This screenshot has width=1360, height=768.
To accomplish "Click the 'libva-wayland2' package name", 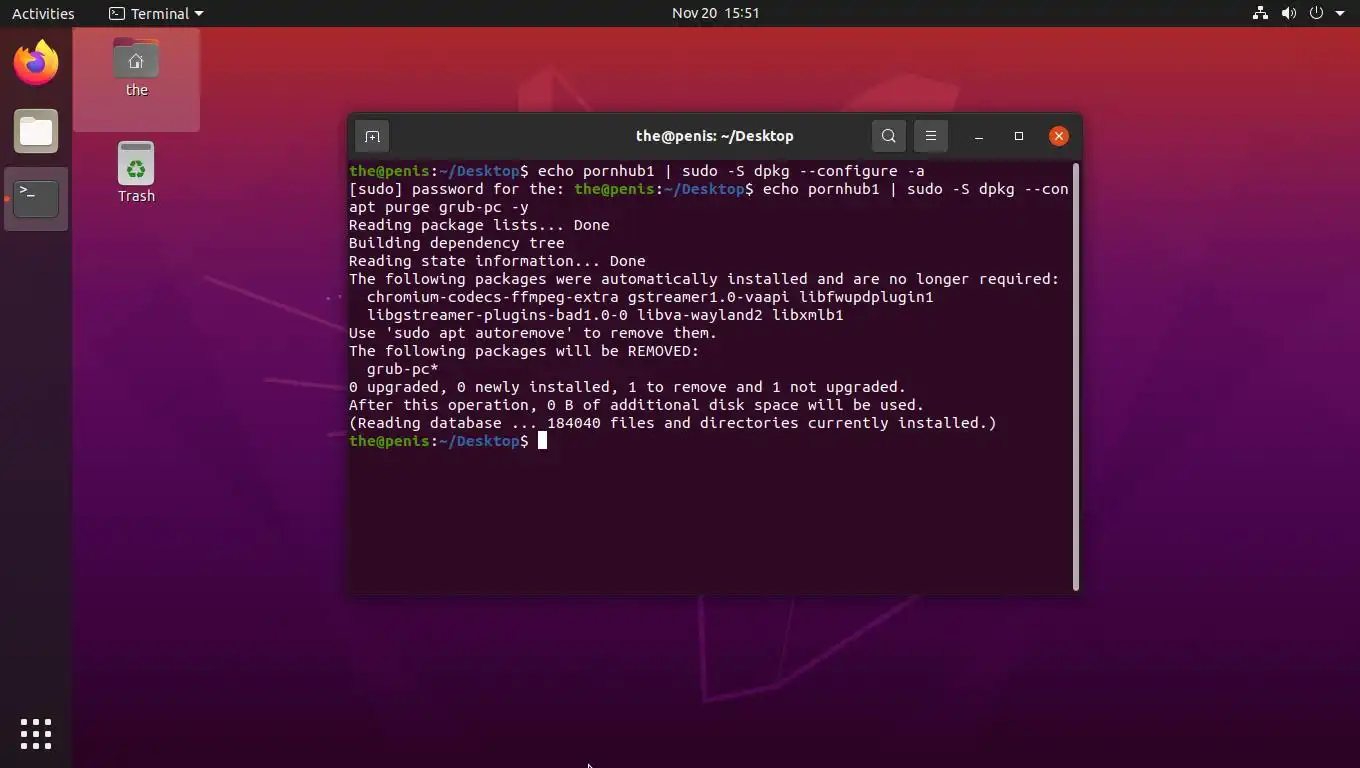I will click(x=700, y=315).
